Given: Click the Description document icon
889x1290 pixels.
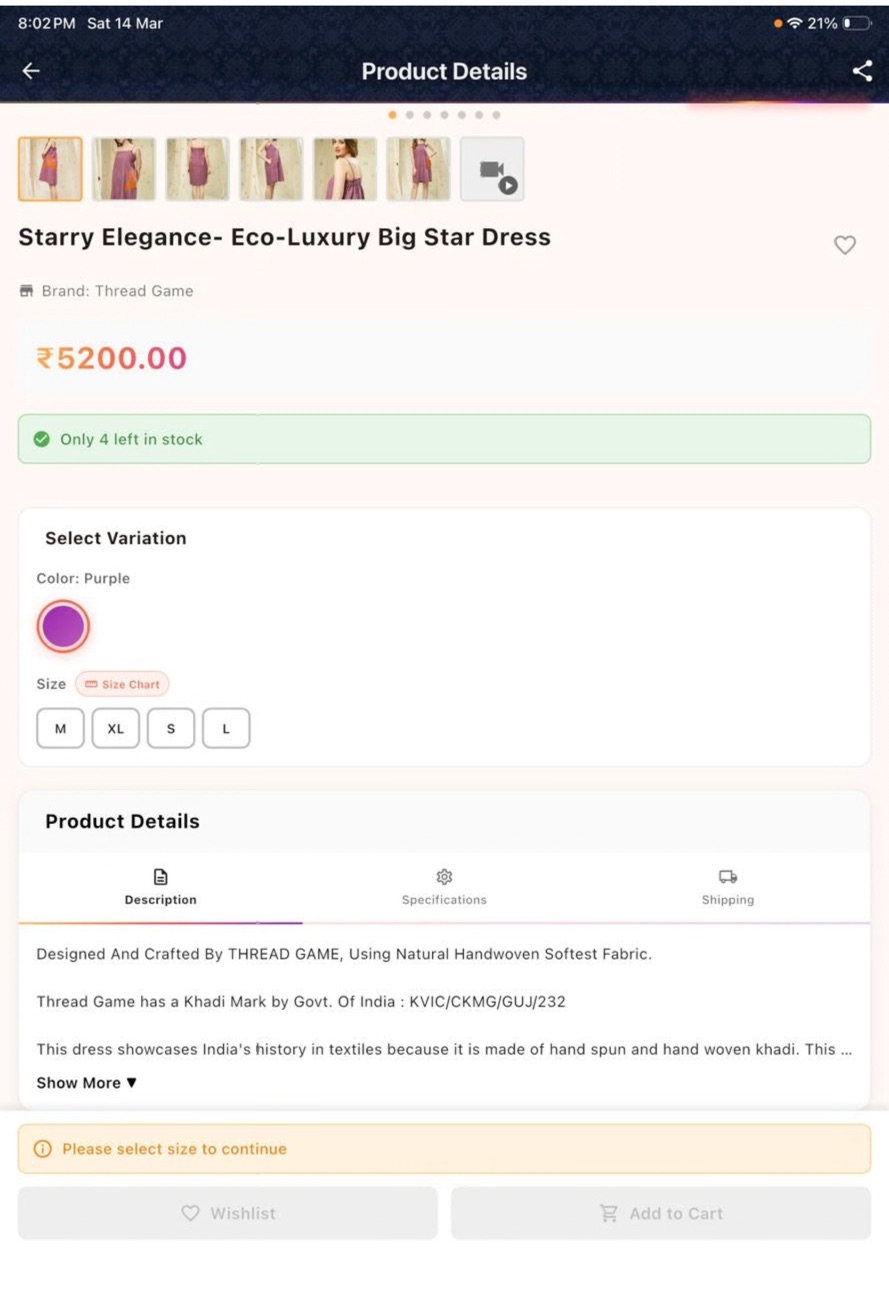Looking at the screenshot, I should 160,877.
